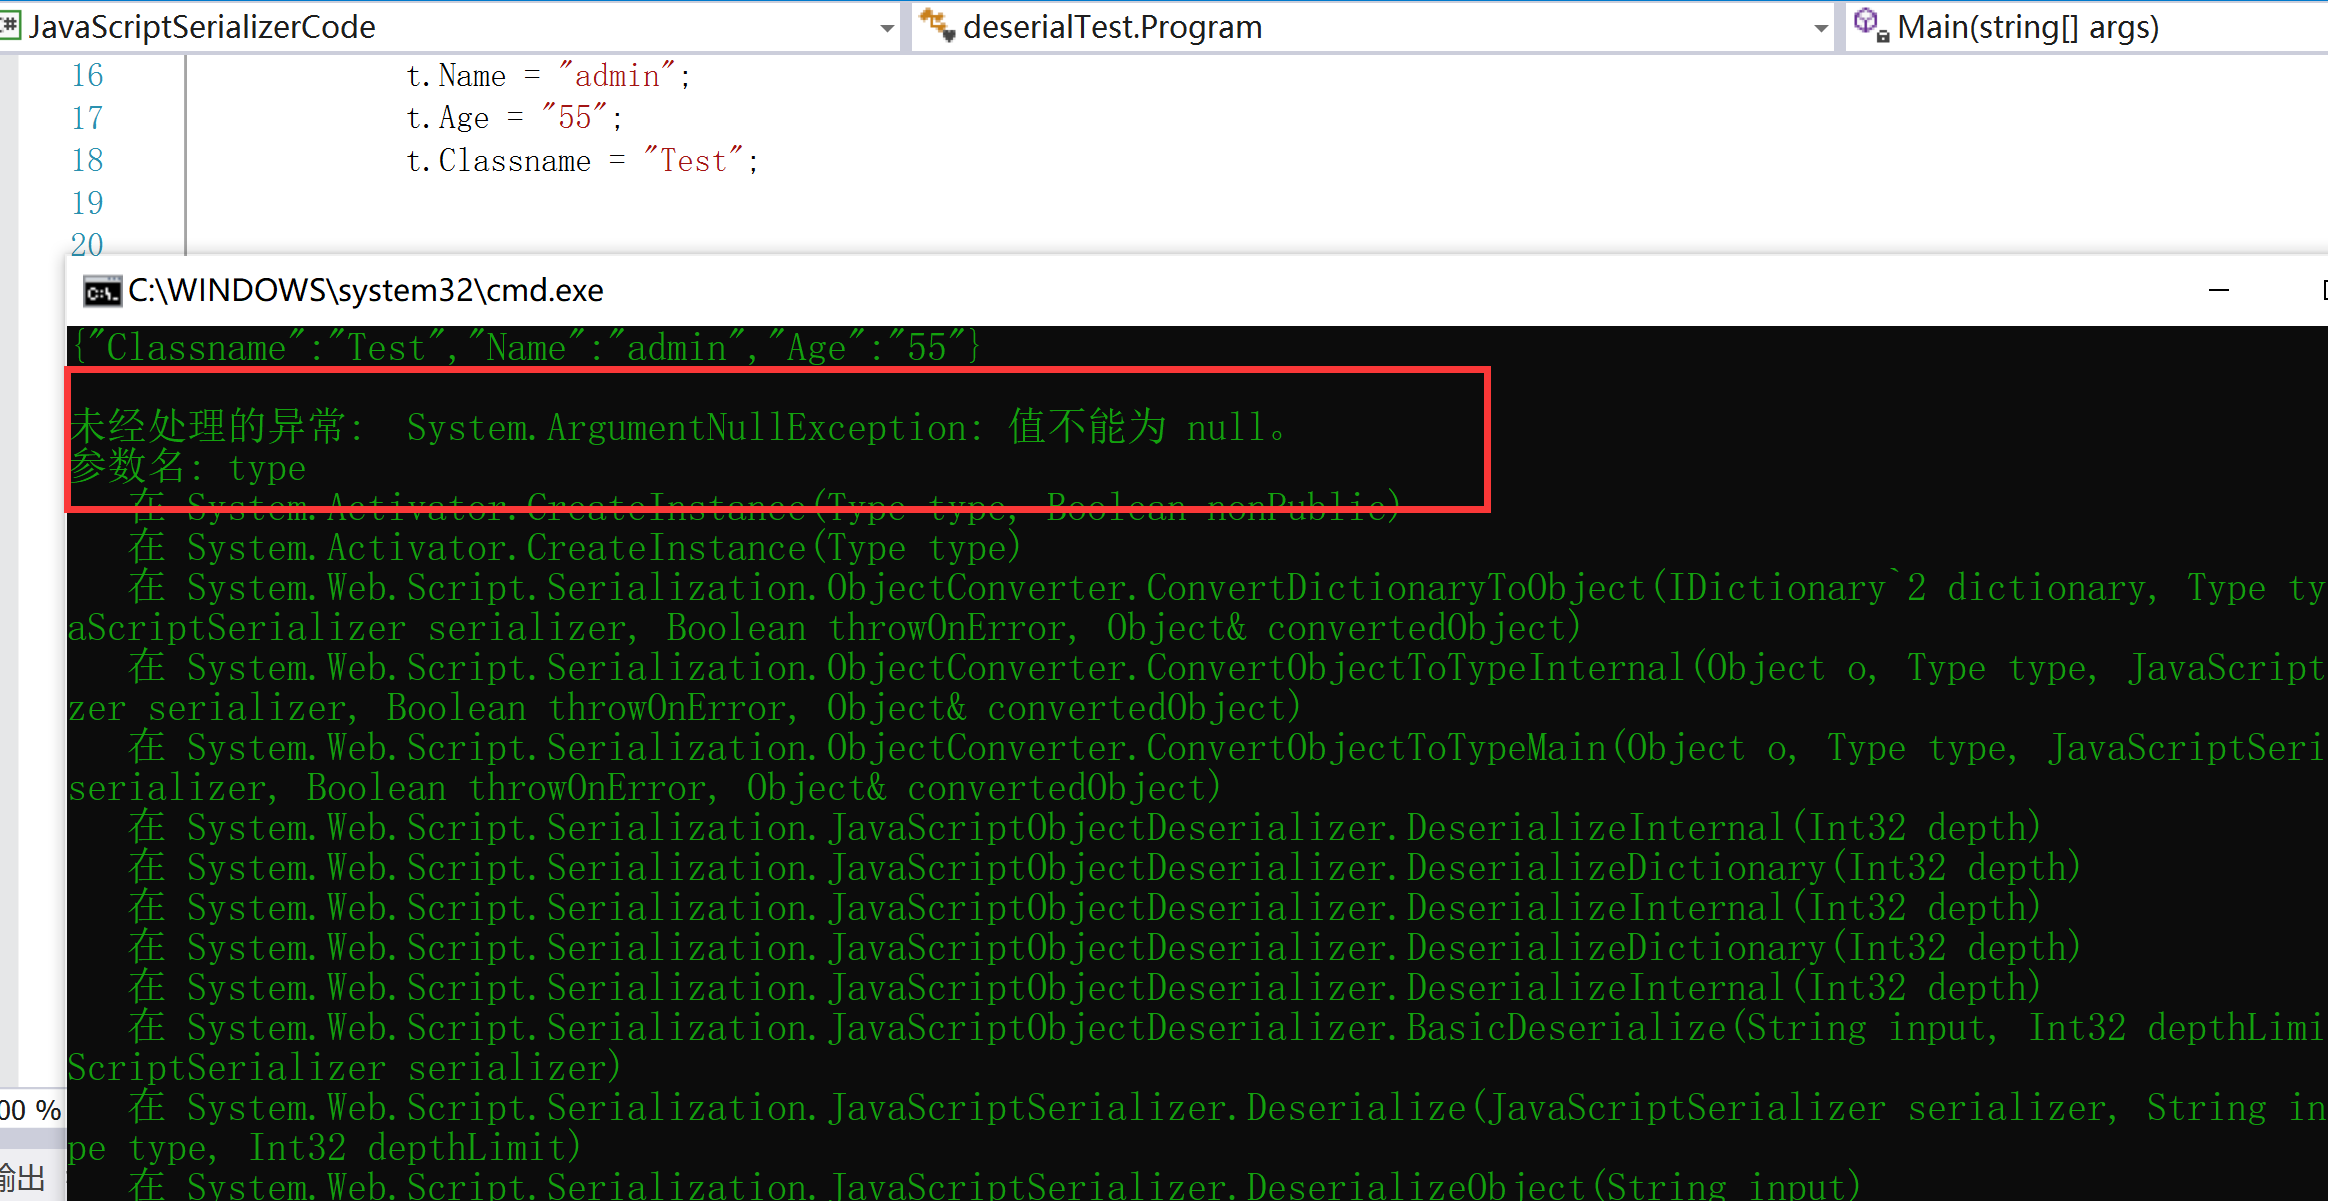Click the ConvertObjectToTypeInternal stack trace line
Image resolution: width=2328 pixels, height=1201 pixels.
(x=1226, y=667)
